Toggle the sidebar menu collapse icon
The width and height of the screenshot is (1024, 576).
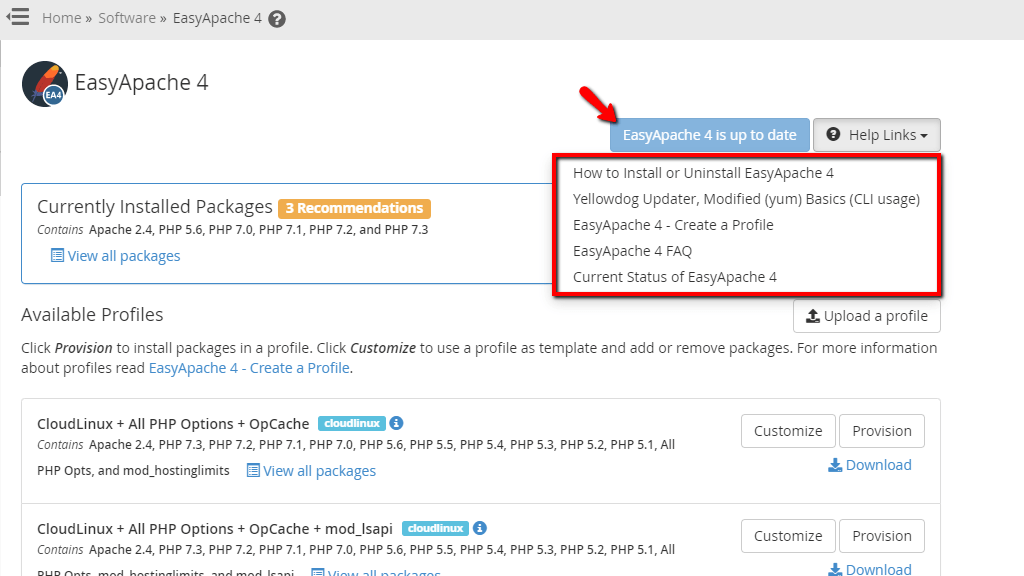click(x=18, y=17)
